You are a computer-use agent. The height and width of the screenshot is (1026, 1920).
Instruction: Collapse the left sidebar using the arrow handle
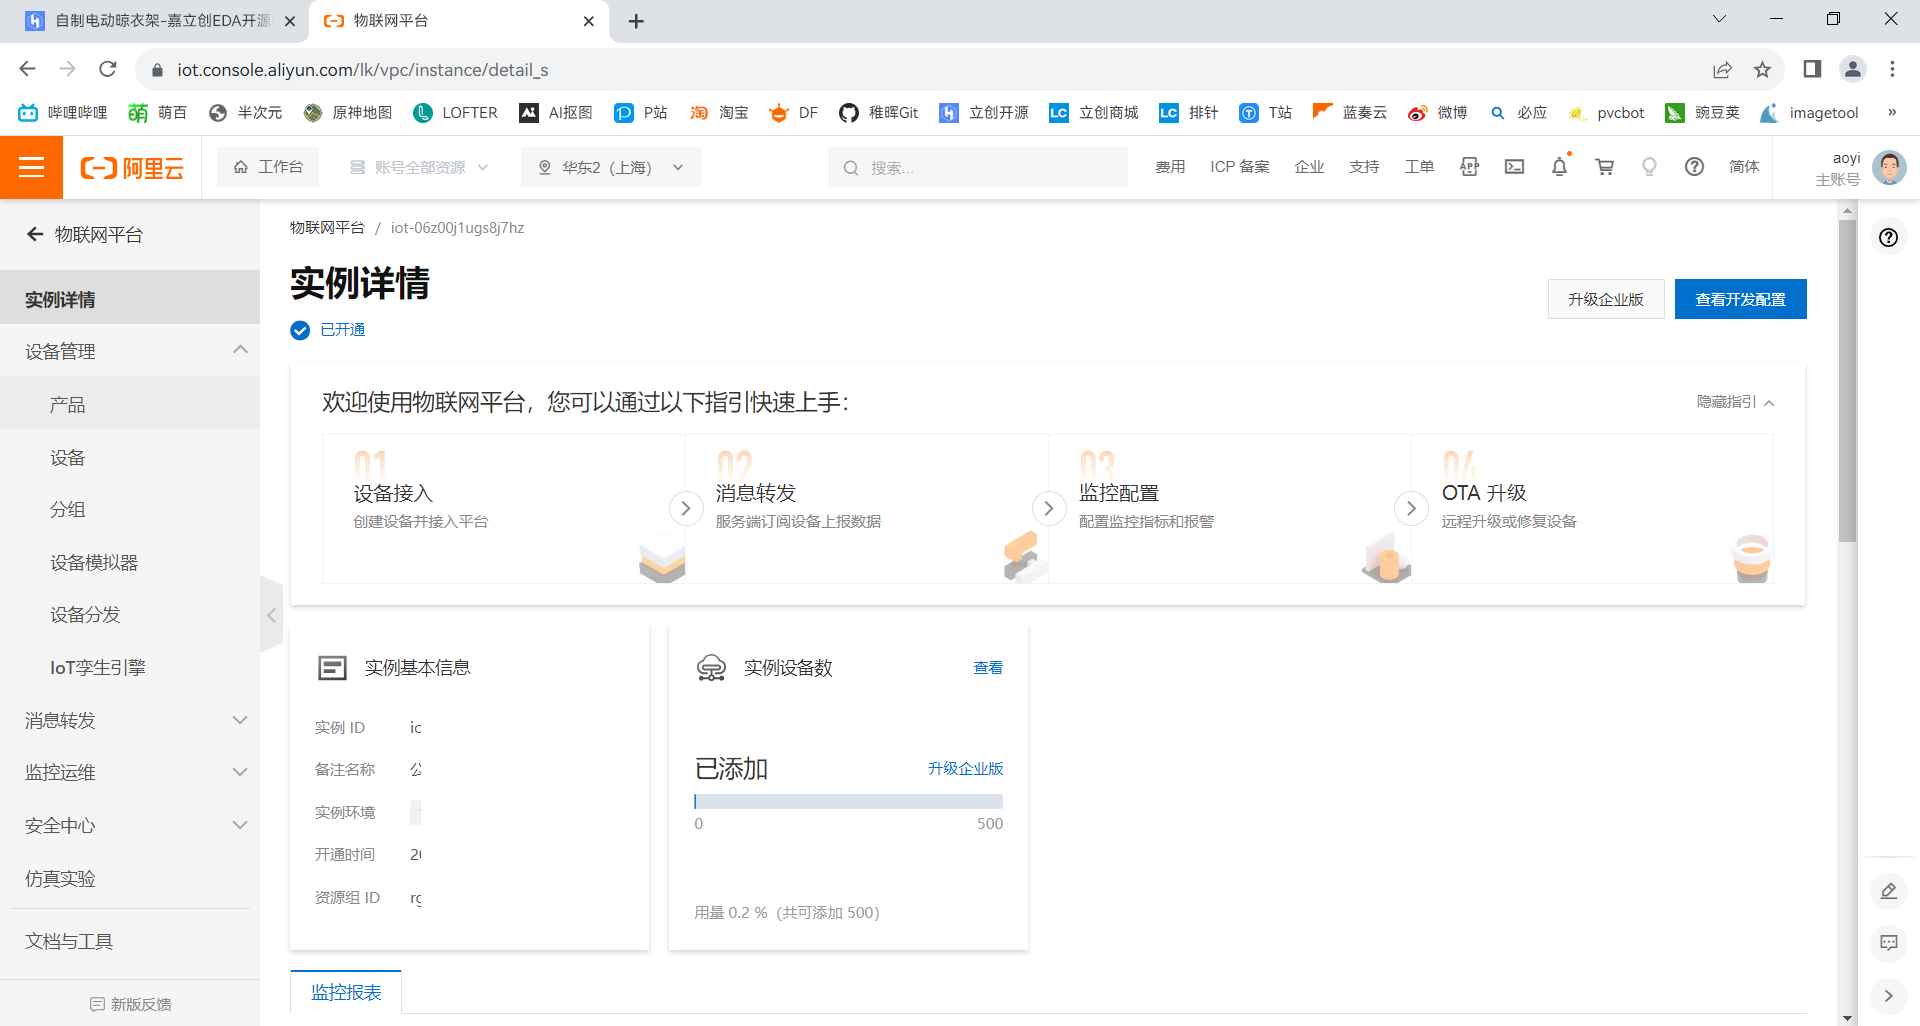pos(271,615)
